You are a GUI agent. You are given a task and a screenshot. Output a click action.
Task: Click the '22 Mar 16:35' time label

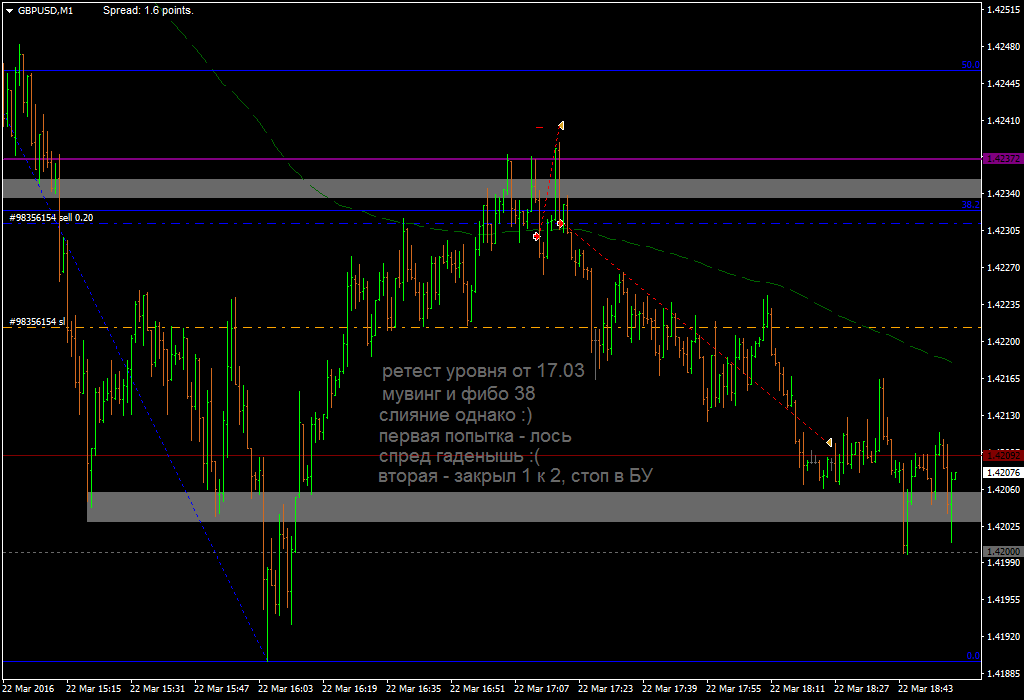coord(413,688)
